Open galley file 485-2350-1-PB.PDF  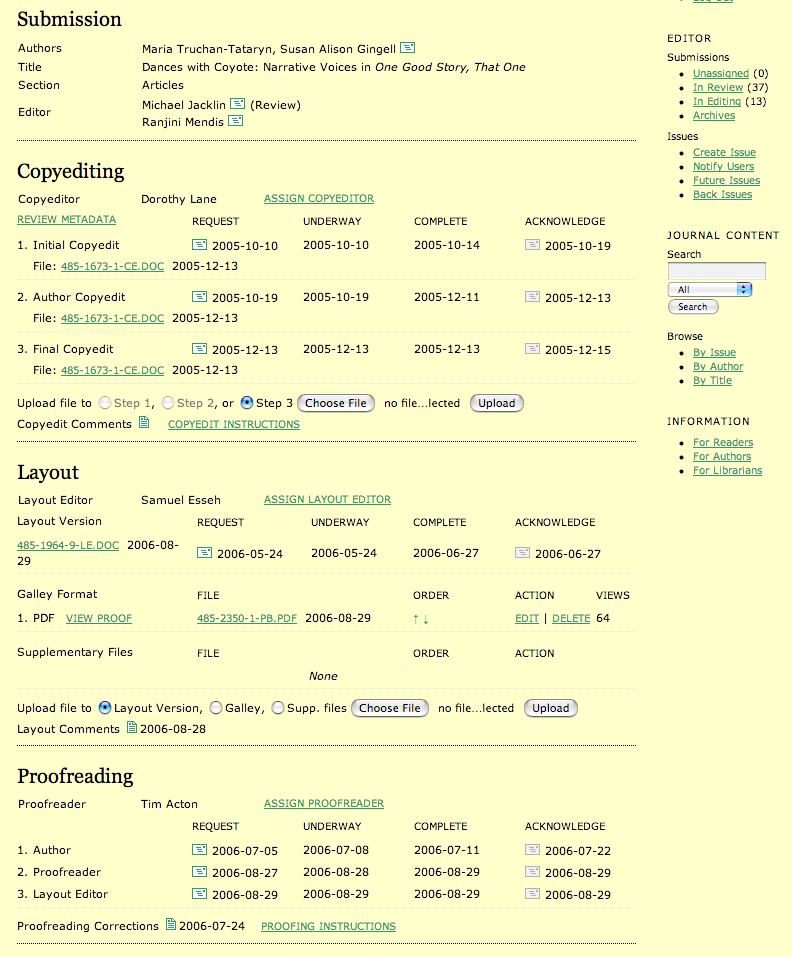(x=247, y=618)
